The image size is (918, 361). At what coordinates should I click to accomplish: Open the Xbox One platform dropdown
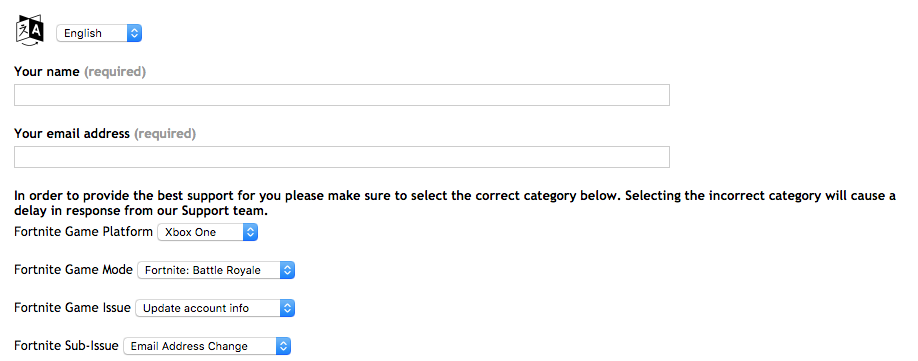click(207, 232)
